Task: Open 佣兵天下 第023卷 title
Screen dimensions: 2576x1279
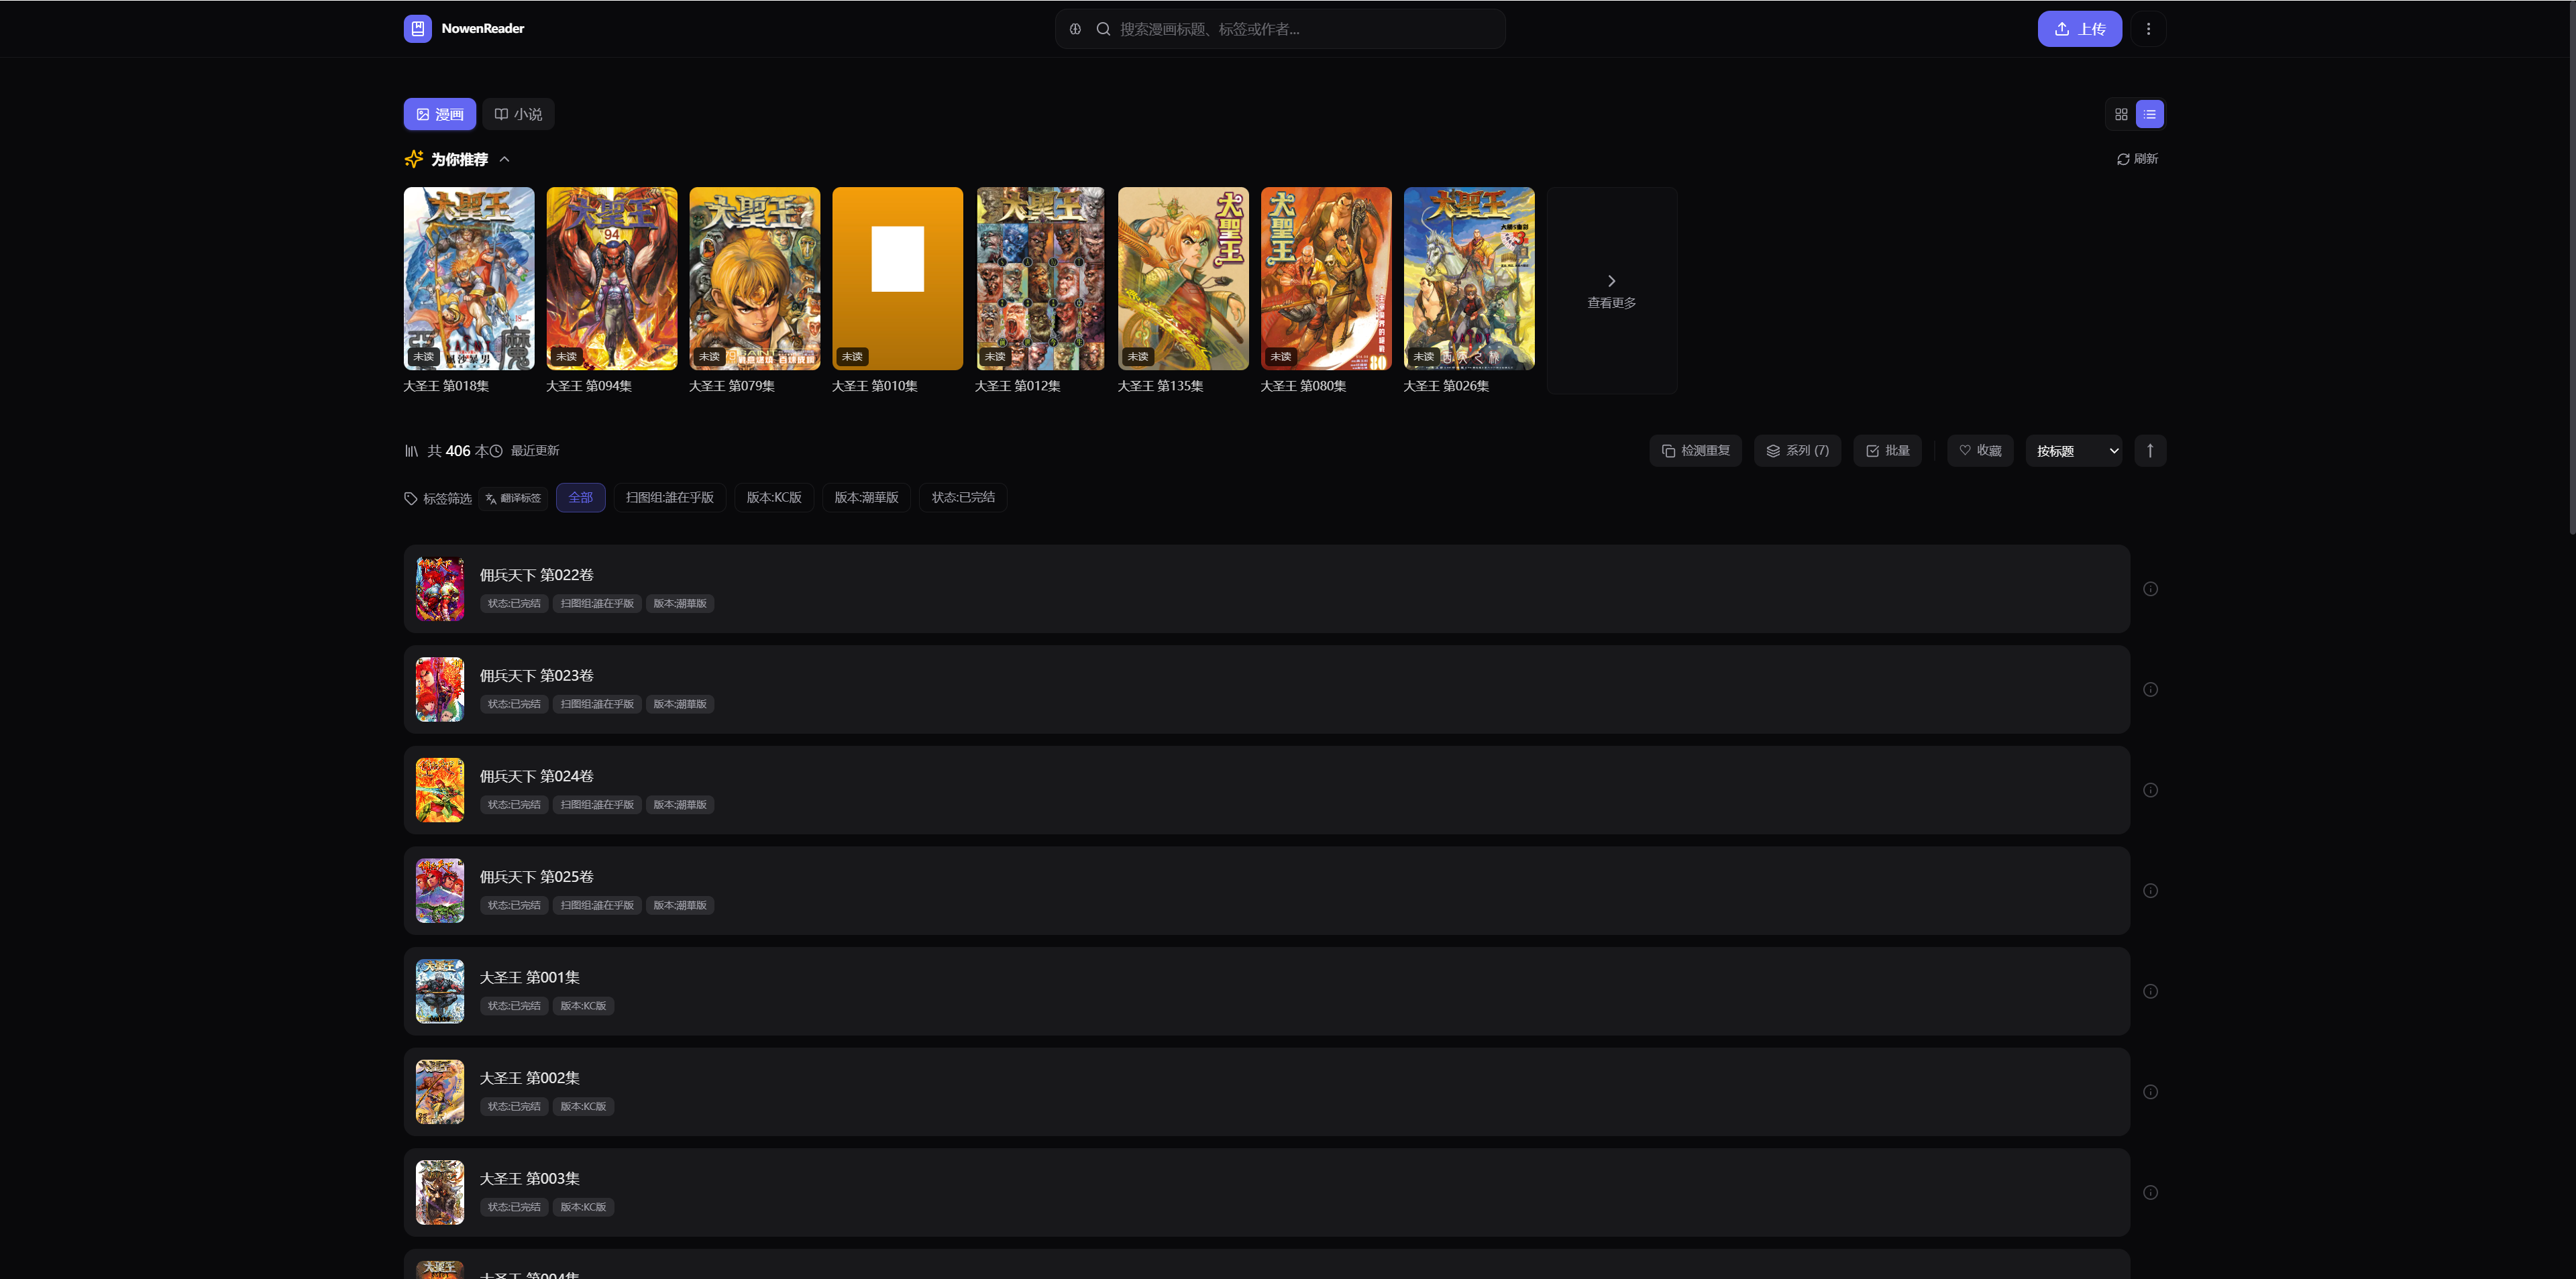Action: click(x=536, y=676)
